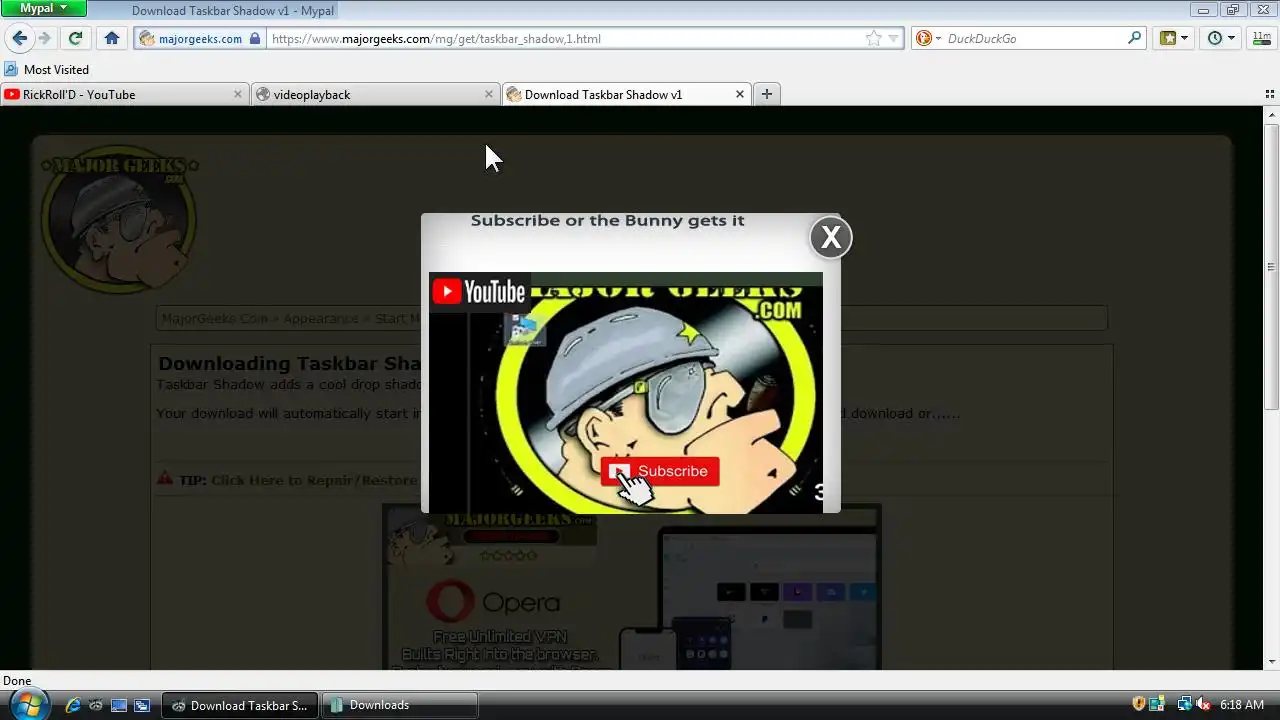Click the security shield tray icon

pos(1138,704)
